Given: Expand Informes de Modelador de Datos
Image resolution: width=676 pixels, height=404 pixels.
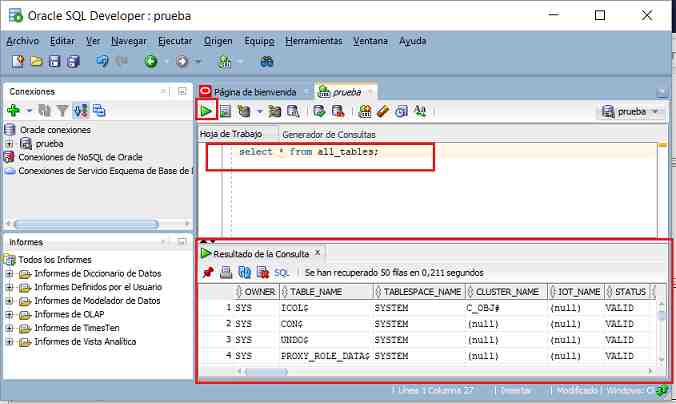Looking at the screenshot, I should (9, 301).
